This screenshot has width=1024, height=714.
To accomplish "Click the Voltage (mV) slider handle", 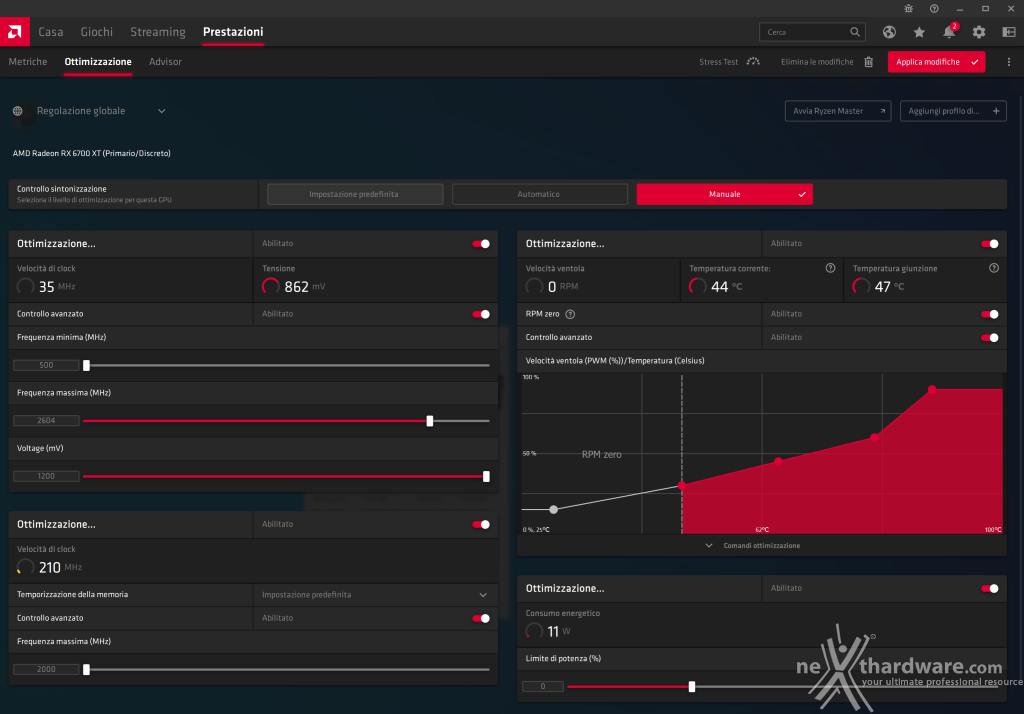I will point(486,476).
